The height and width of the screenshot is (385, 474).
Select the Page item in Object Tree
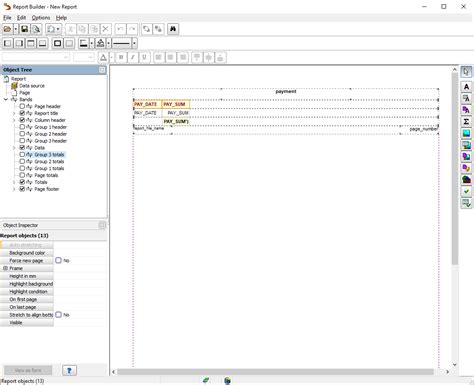(x=24, y=93)
